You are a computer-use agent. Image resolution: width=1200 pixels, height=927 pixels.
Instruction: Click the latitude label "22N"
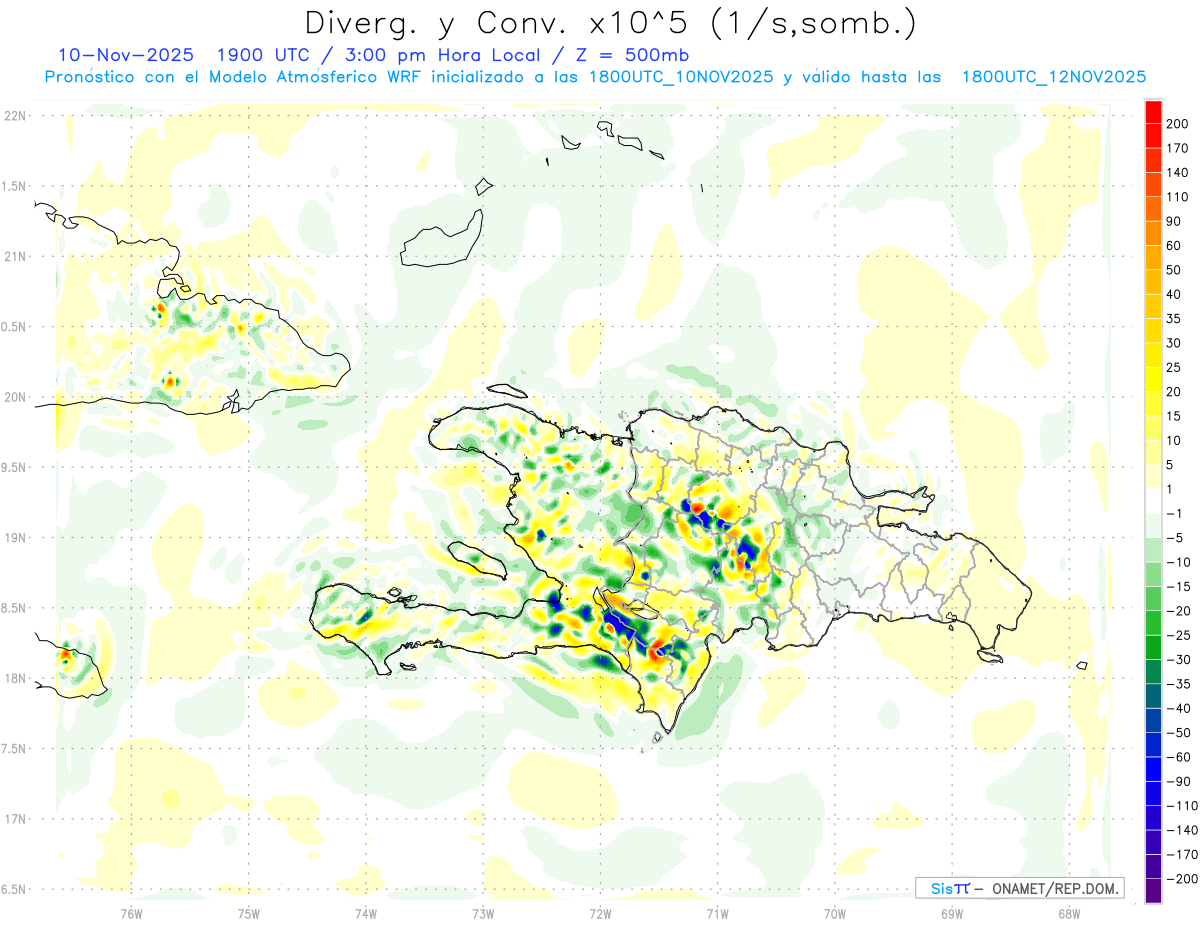click(16, 116)
